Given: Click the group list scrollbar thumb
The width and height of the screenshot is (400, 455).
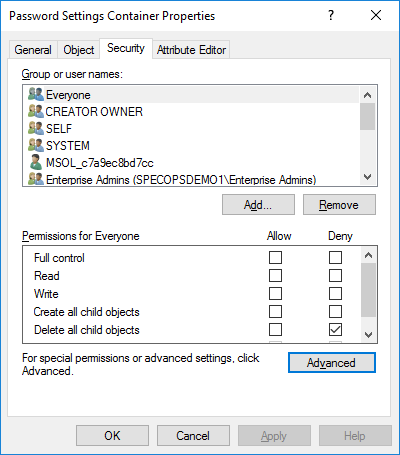Looking at the screenshot, I should coord(367,116).
